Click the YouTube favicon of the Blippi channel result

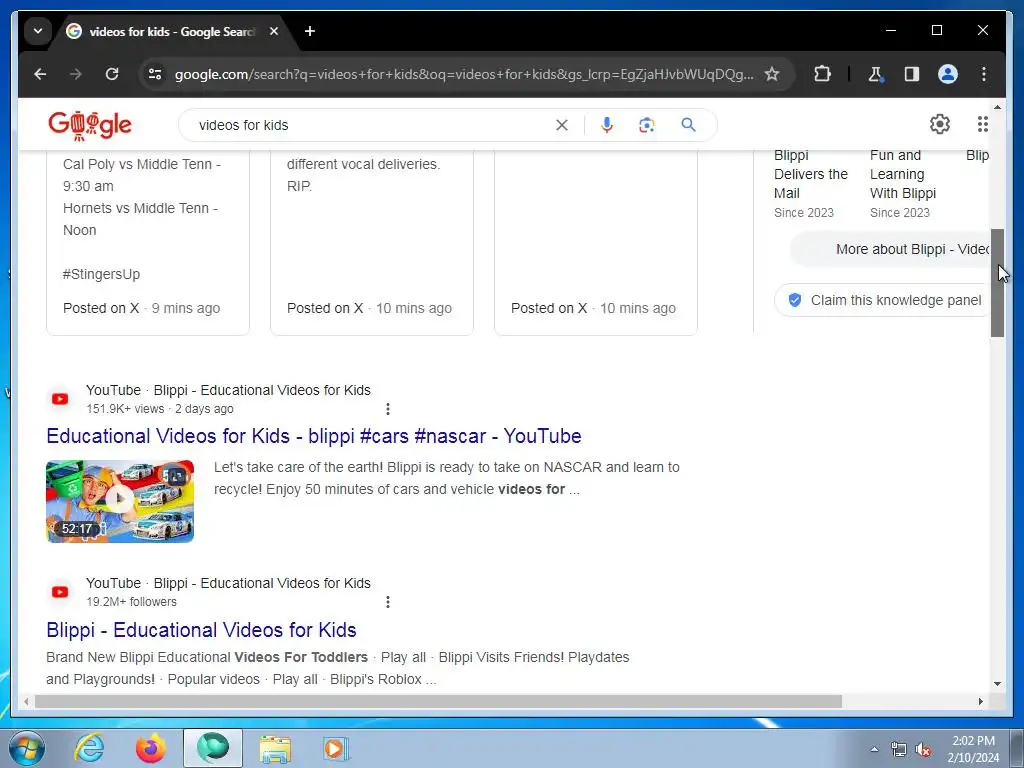click(x=60, y=592)
